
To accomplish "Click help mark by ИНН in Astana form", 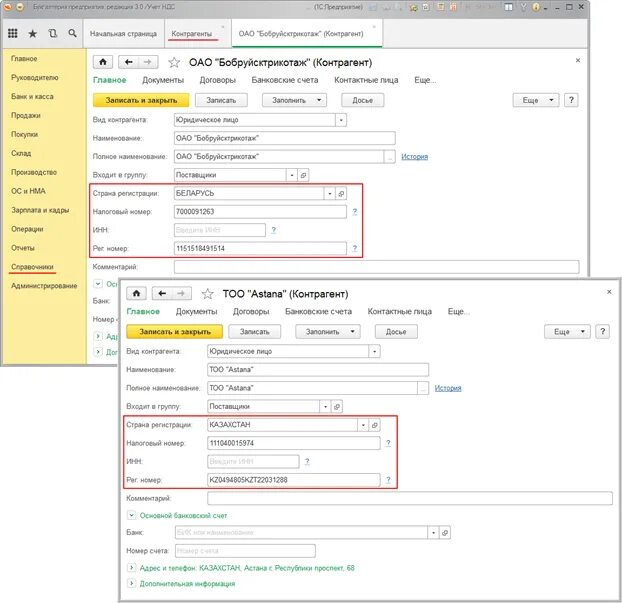I will (307, 461).
